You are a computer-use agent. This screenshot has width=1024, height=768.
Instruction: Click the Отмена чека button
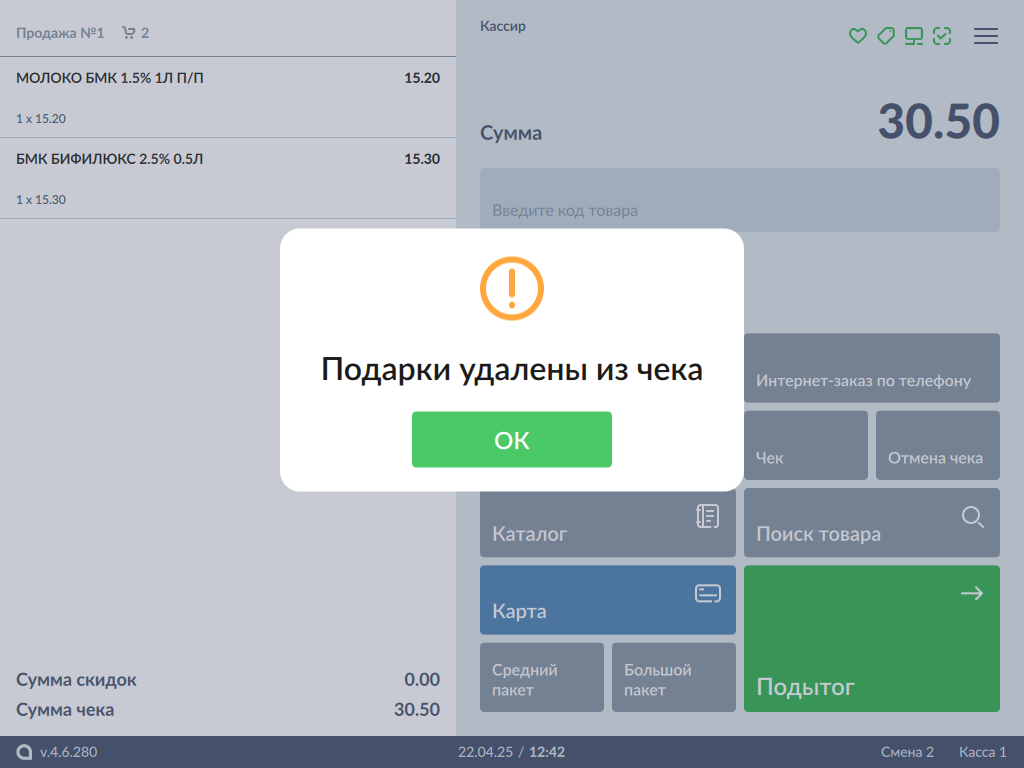[x=937, y=446]
